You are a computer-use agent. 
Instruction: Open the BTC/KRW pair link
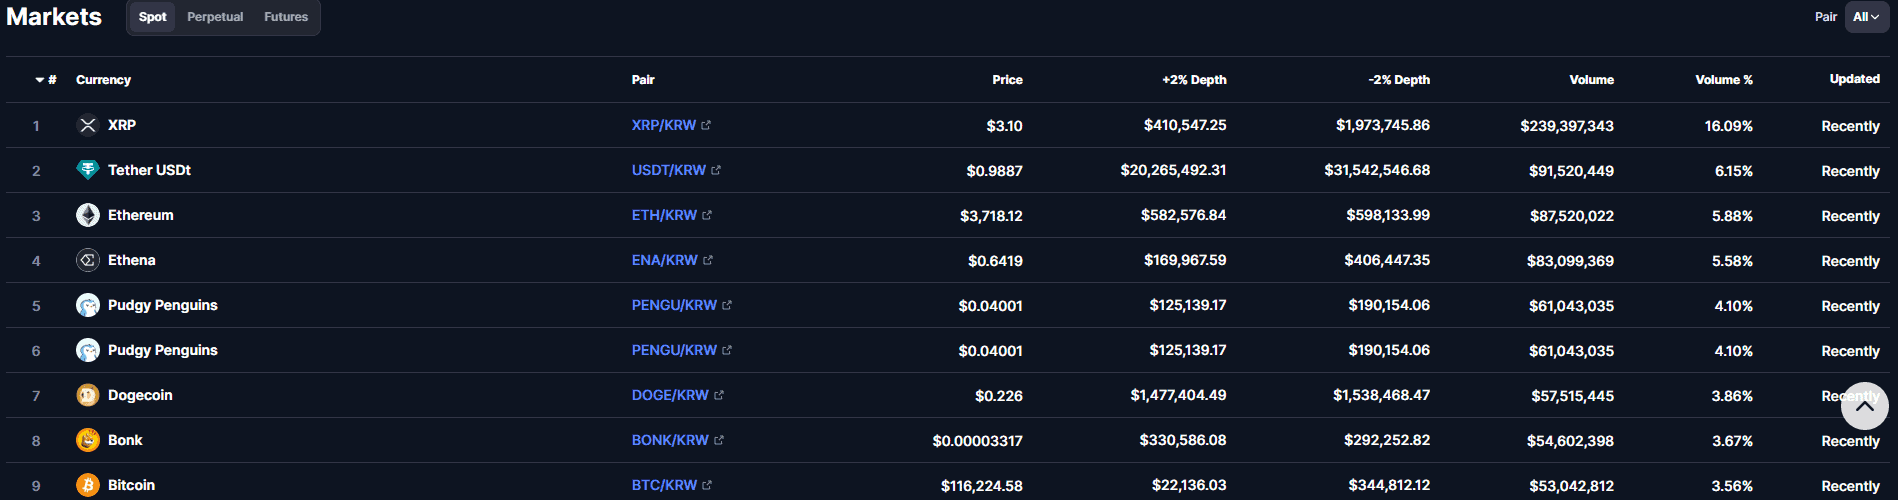click(x=664, y=485)
